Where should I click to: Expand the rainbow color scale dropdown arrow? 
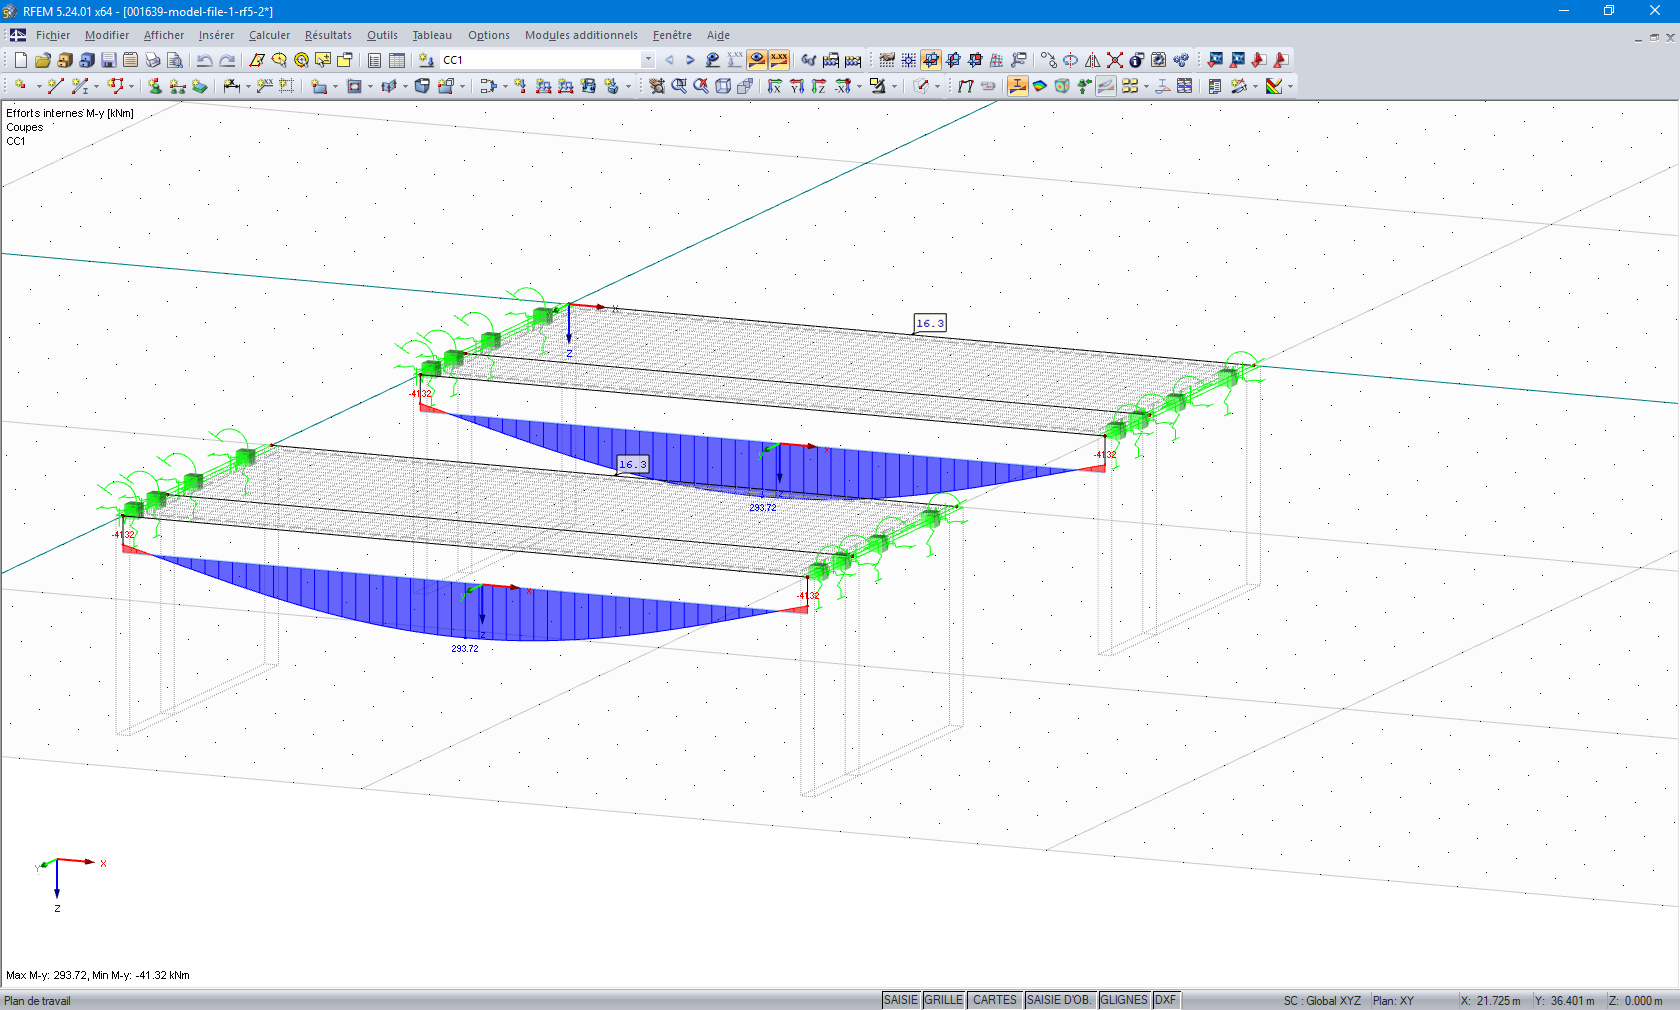1290,86
